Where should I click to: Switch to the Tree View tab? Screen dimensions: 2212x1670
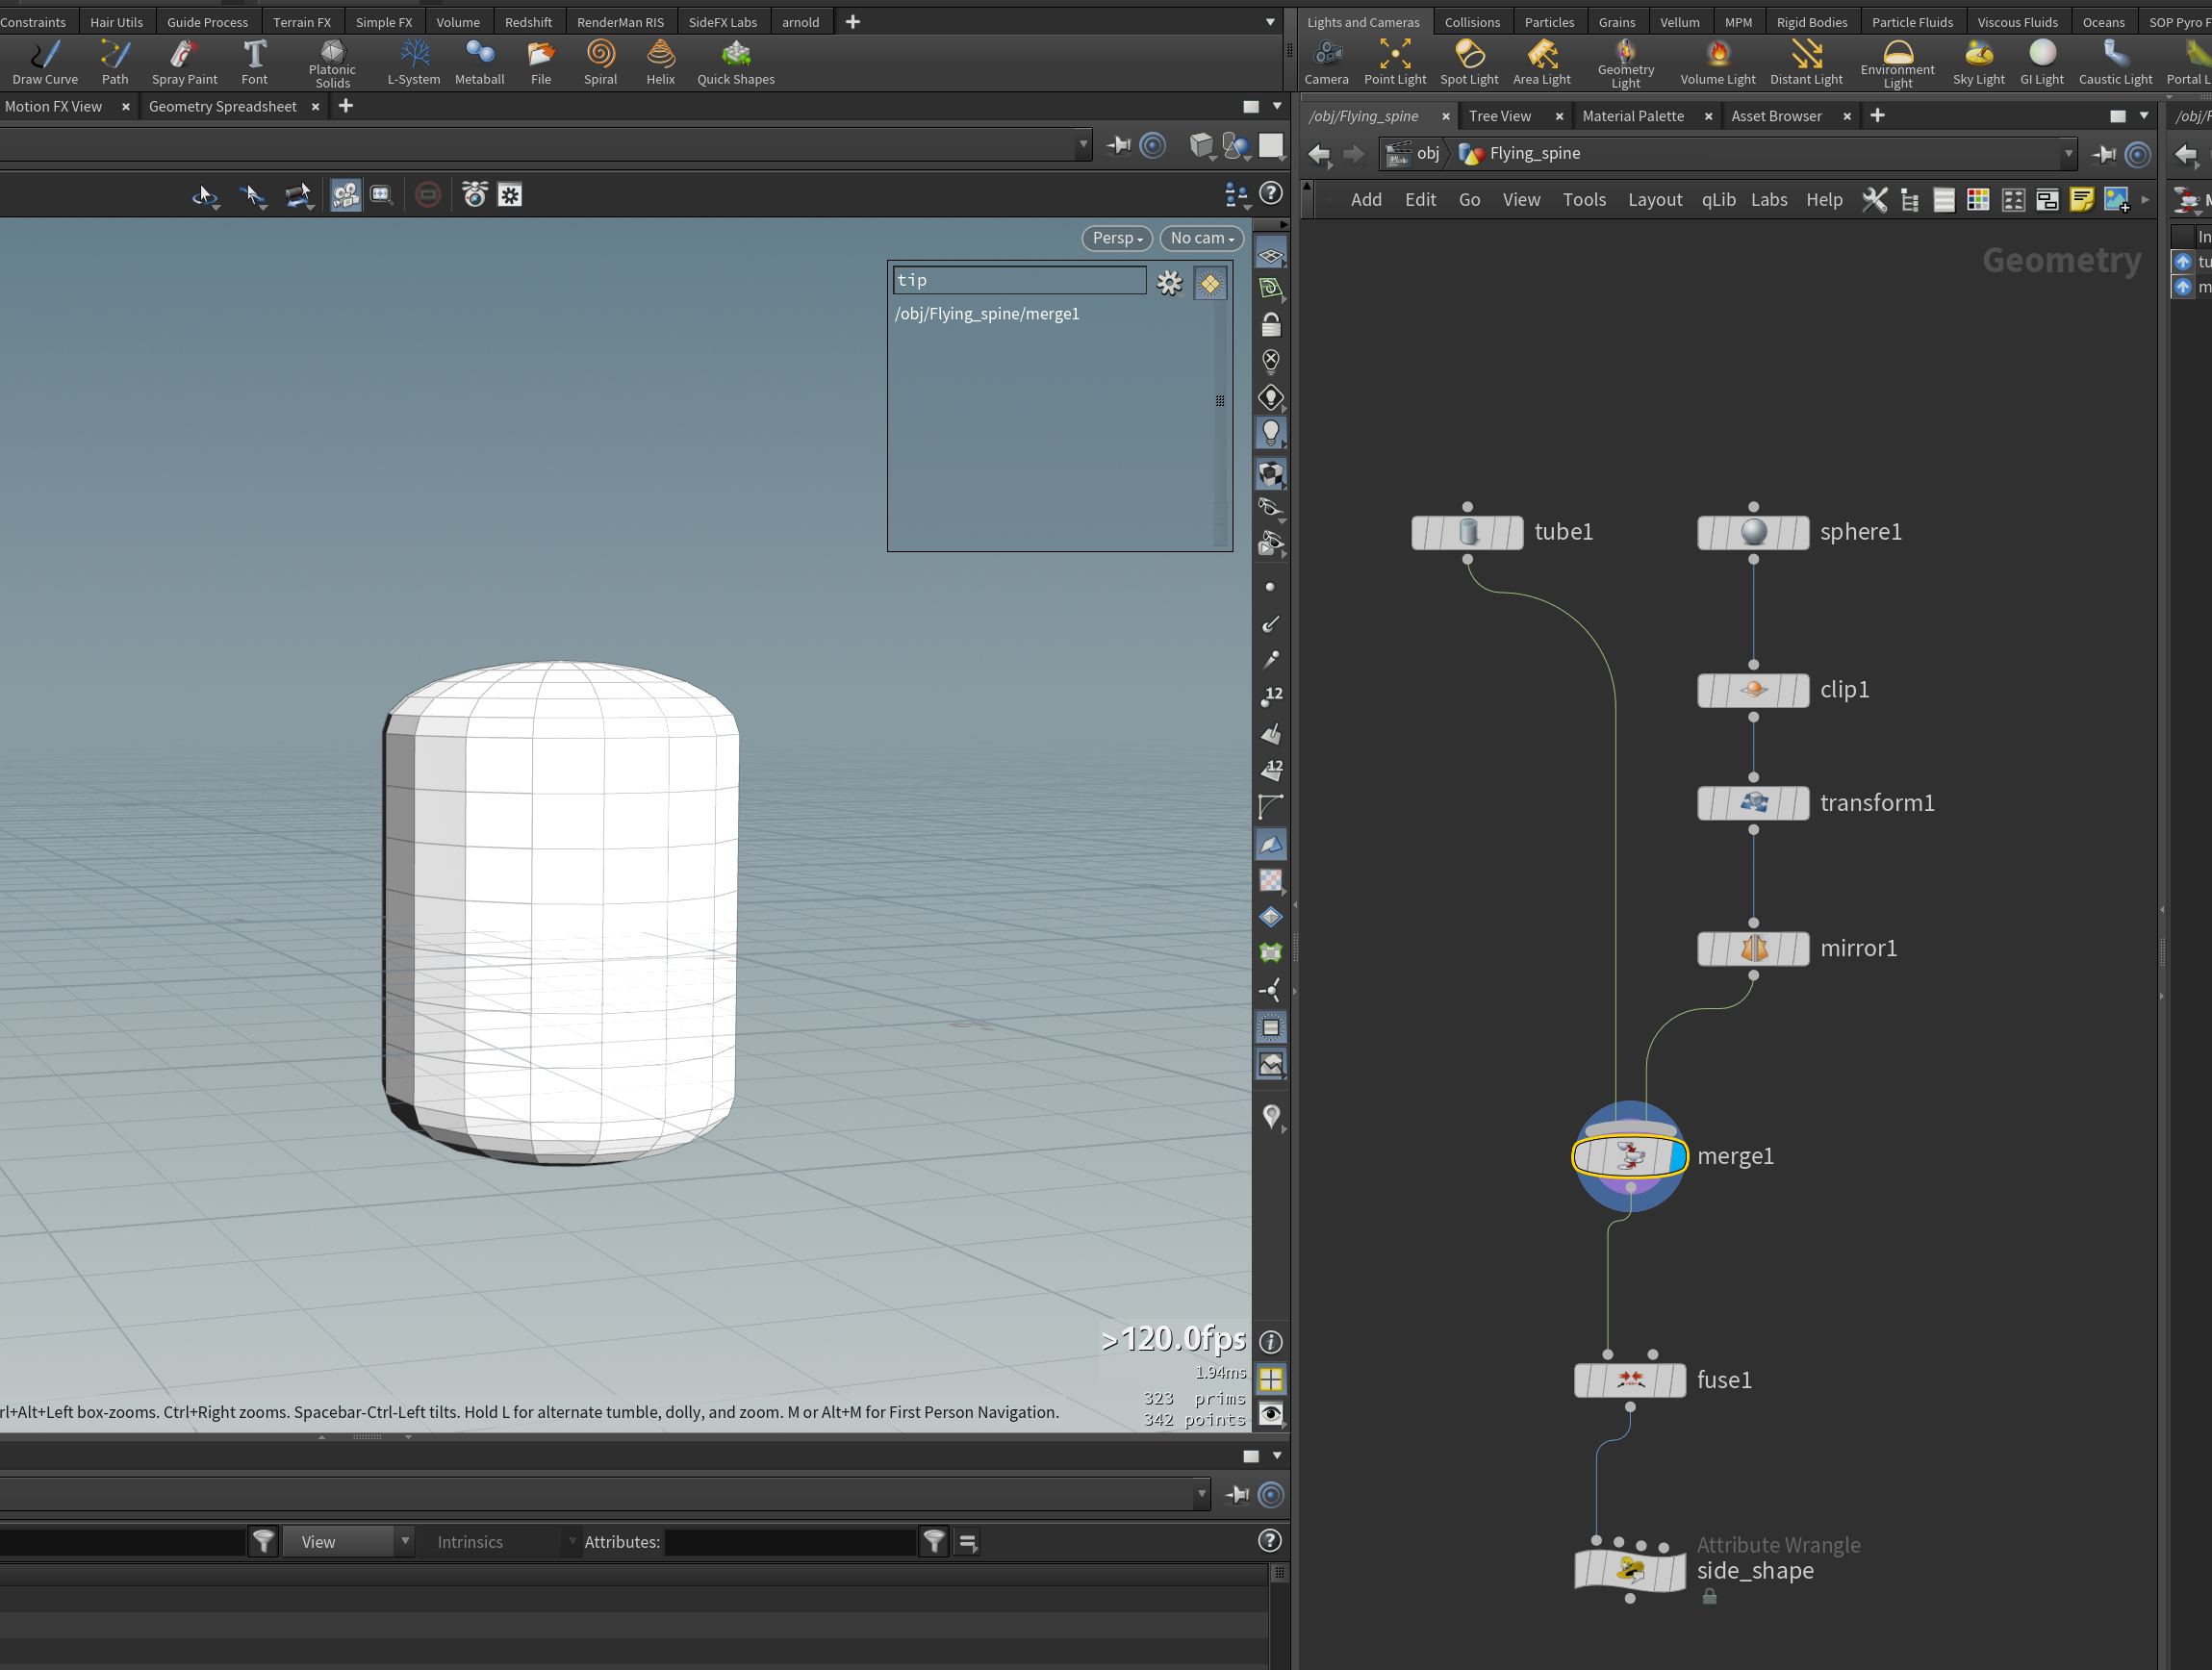pyautogui.click(x=1499, y=116)
